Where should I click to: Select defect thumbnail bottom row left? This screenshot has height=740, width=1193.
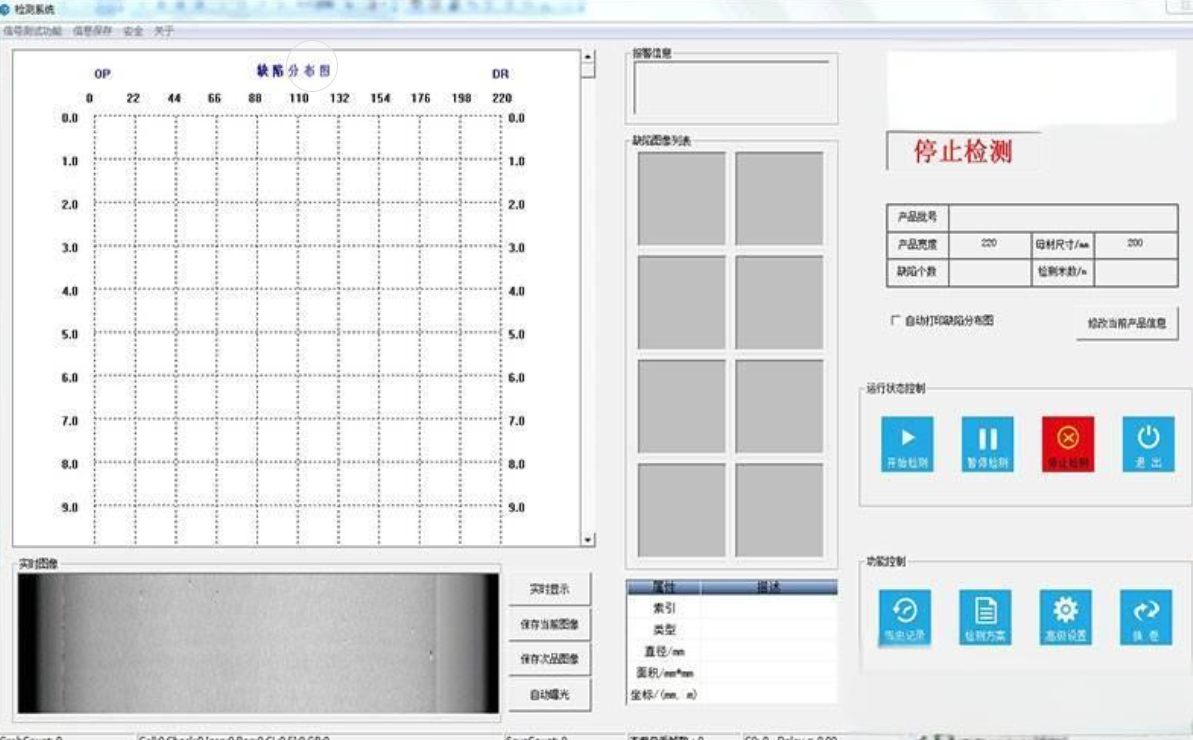pos(682,510)
